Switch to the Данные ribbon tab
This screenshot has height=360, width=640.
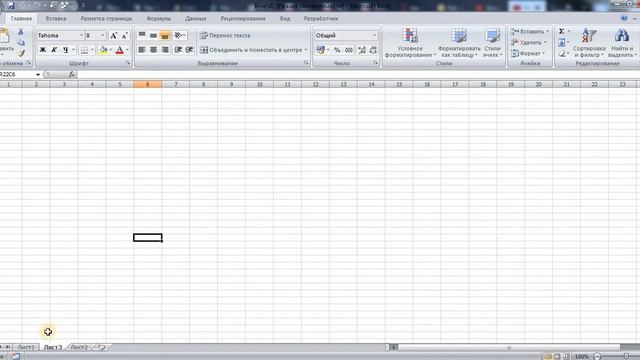(x=196, y=19)
